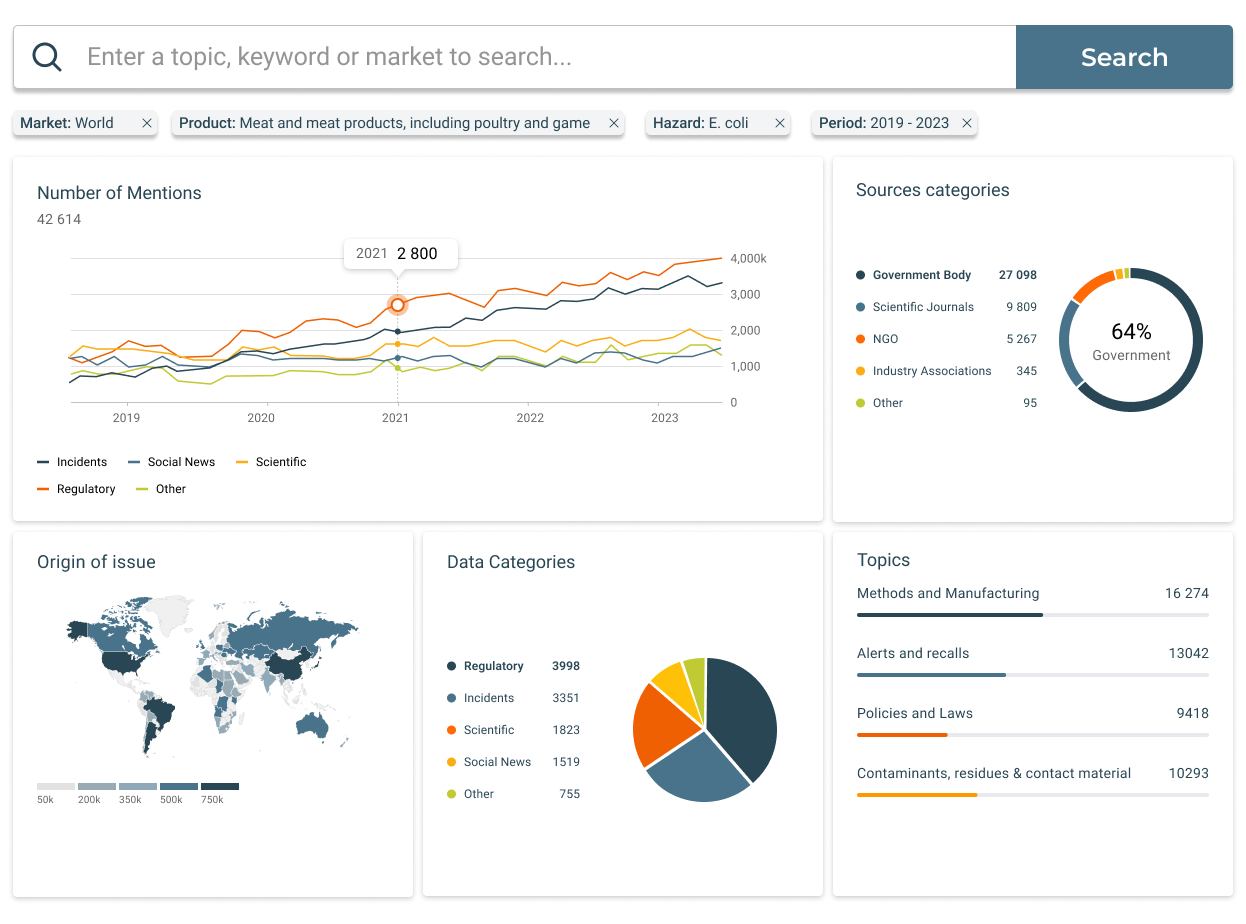Open the Policies and Laws topic
Viewport: 1246px width, 924px height.
914,713
